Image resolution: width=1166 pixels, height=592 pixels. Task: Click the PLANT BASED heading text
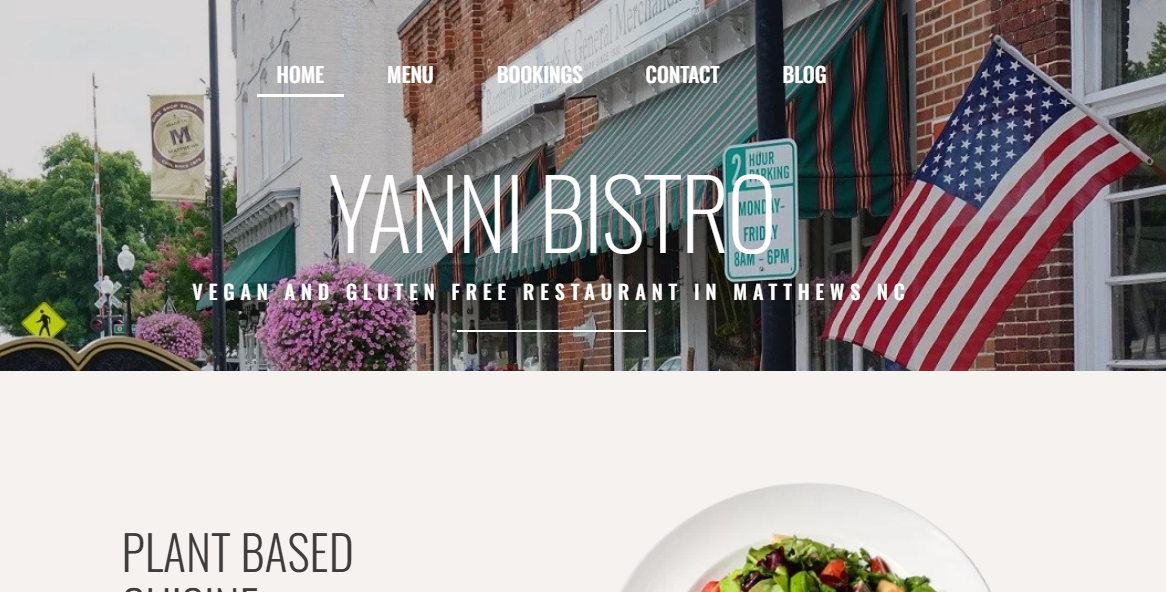(237, 552)
